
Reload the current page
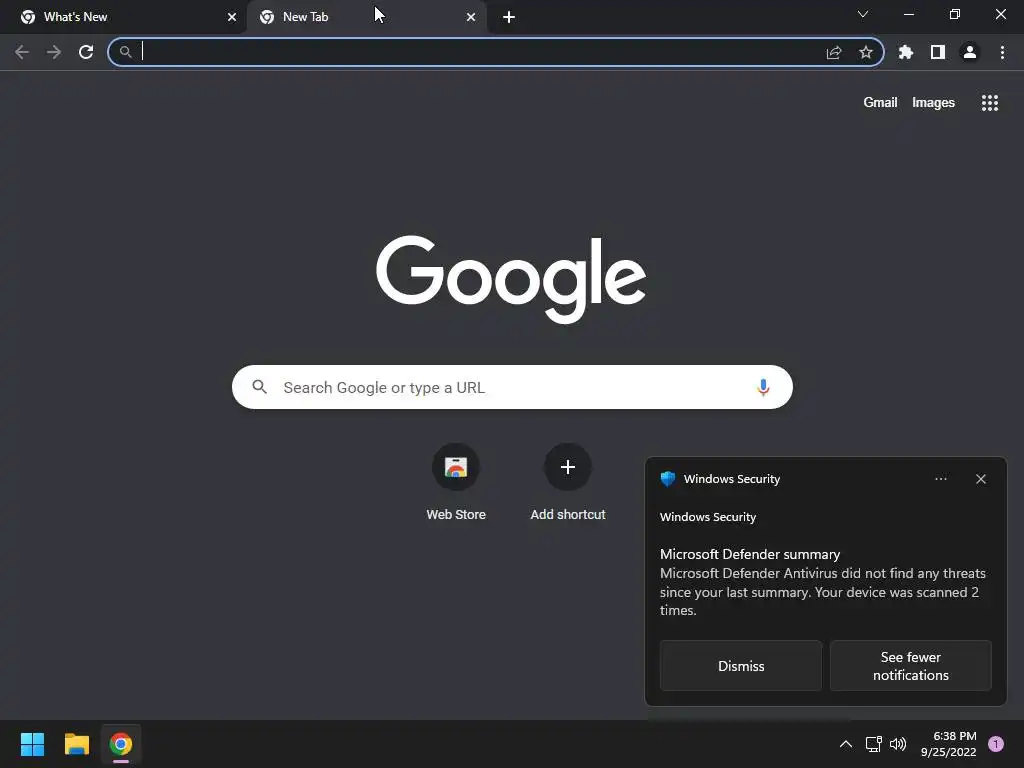(x=86, y=52)
